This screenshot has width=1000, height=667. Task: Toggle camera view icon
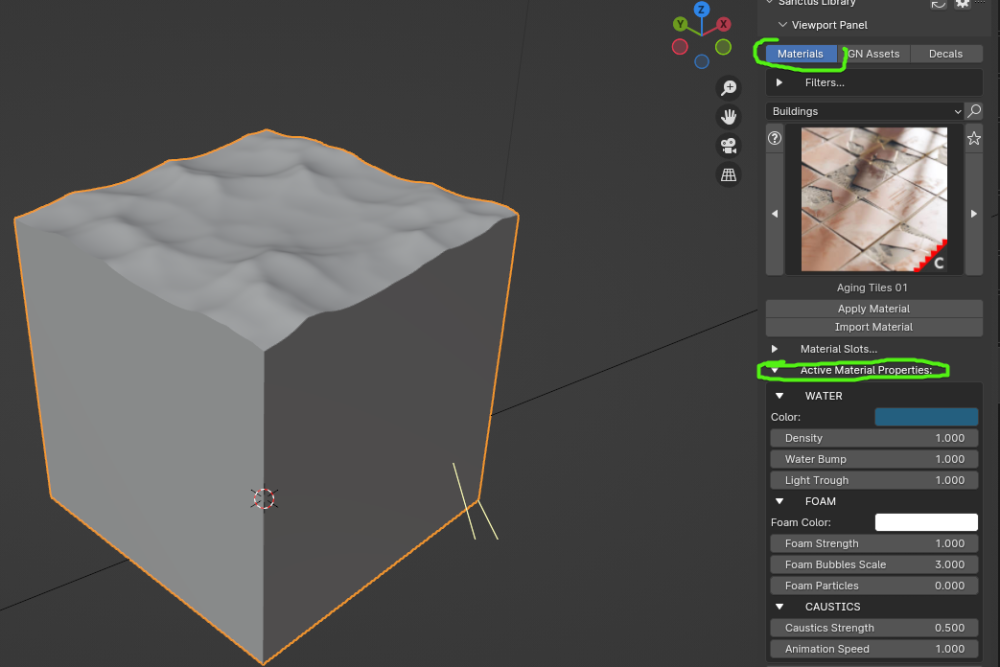pos(728,146)
